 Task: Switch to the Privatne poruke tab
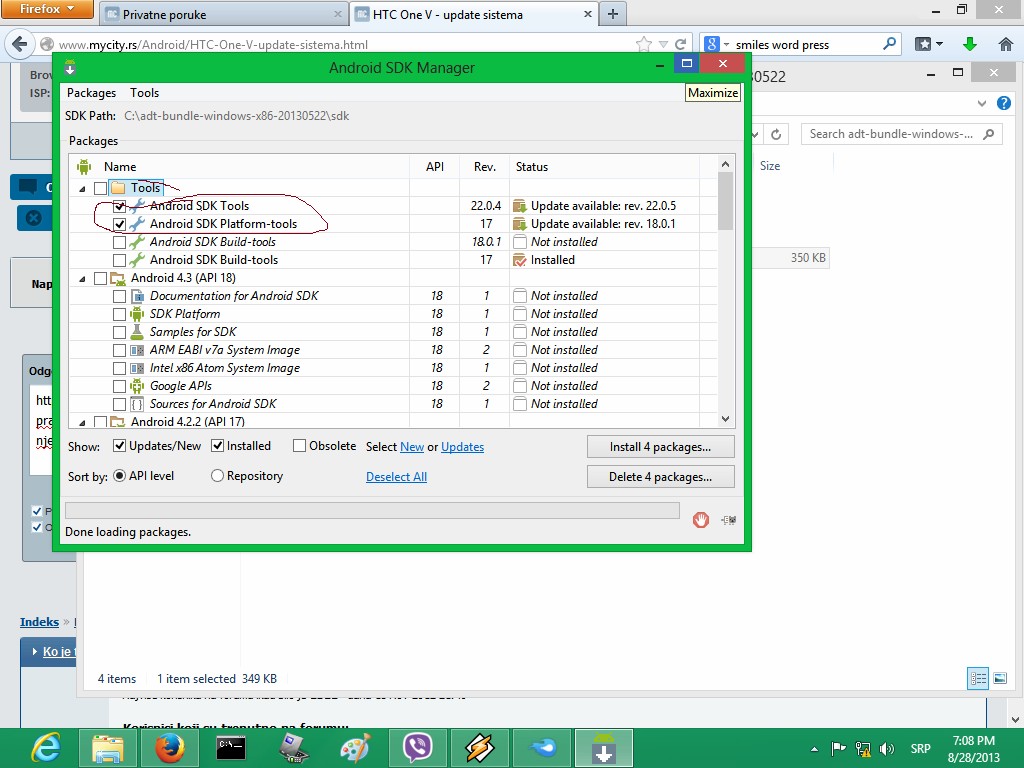222,14
